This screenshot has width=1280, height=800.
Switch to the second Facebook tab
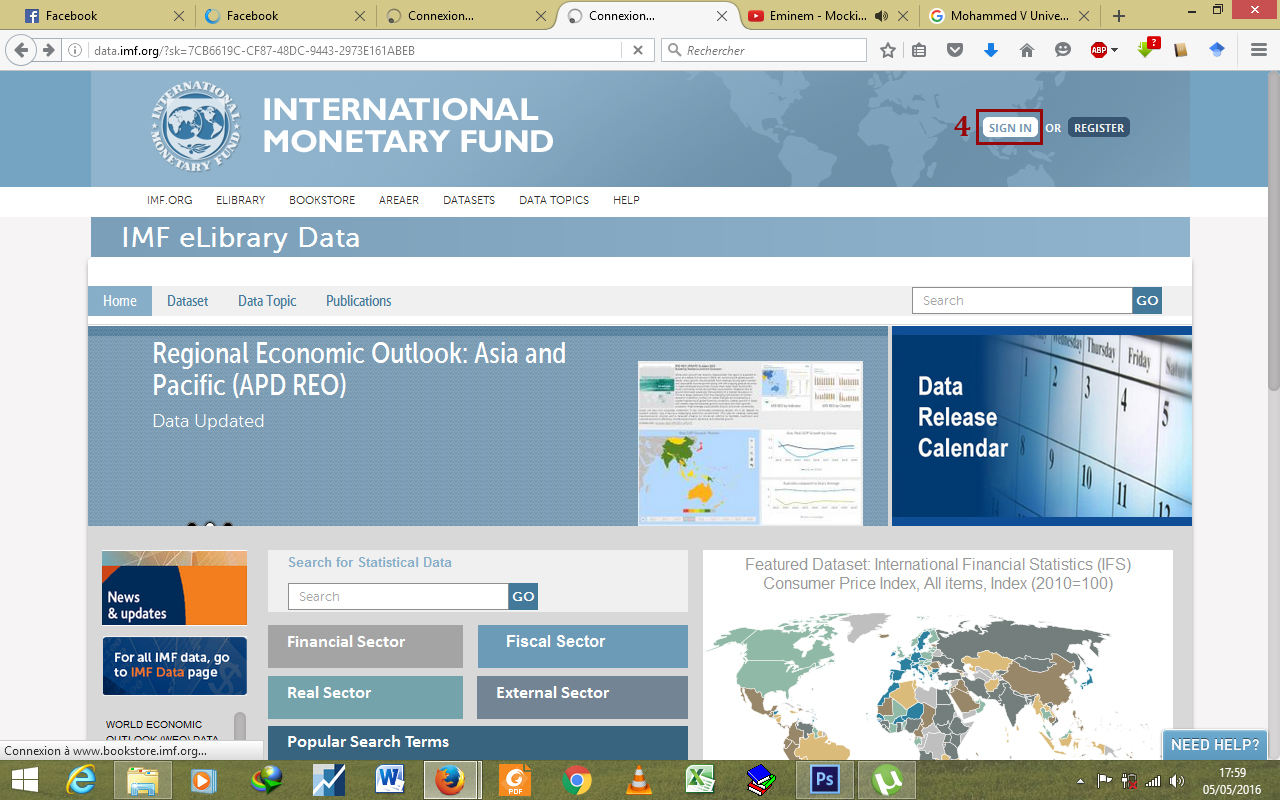[286, 16]
